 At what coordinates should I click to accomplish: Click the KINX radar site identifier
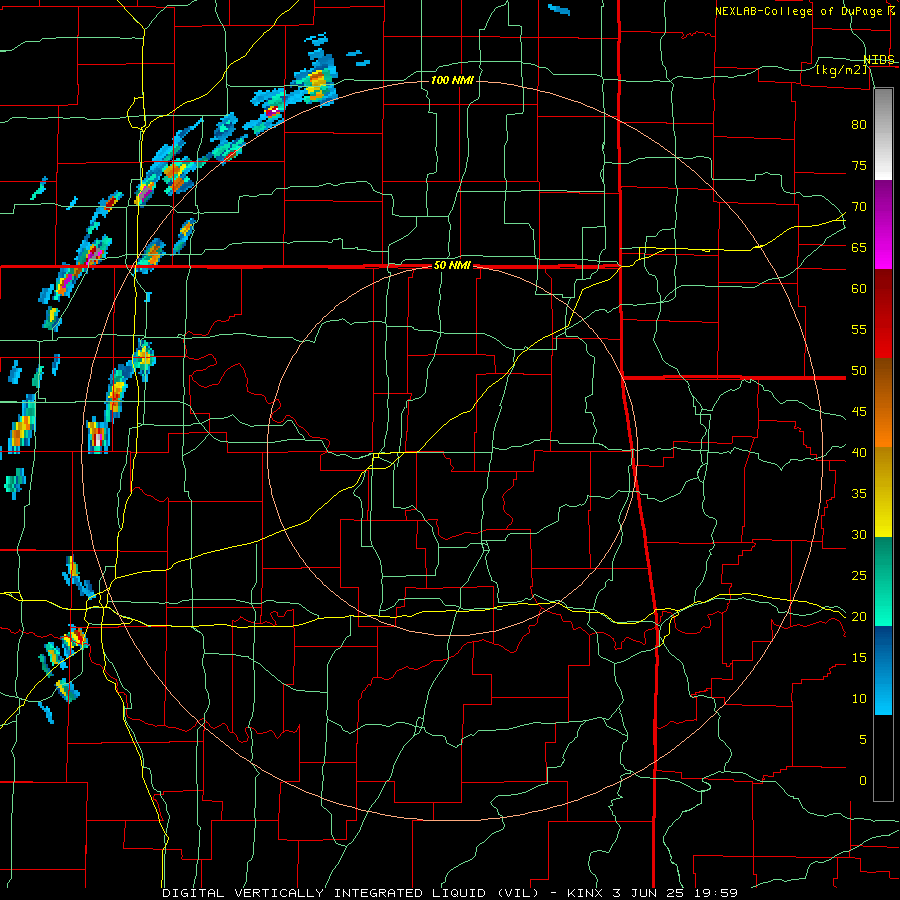pos(584,893)
